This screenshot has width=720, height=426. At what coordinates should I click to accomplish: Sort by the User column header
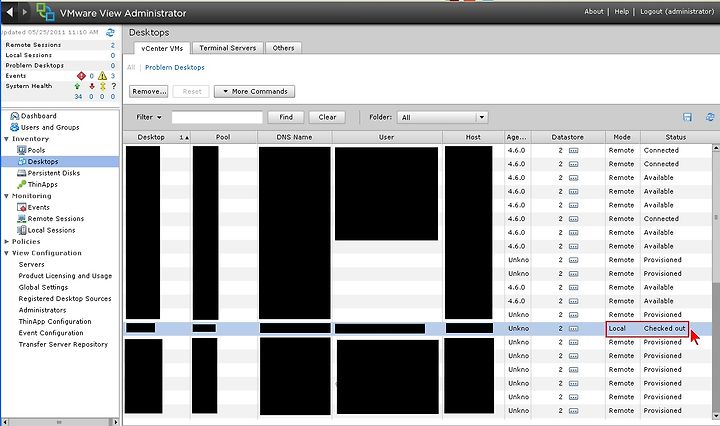click(387, 137)
